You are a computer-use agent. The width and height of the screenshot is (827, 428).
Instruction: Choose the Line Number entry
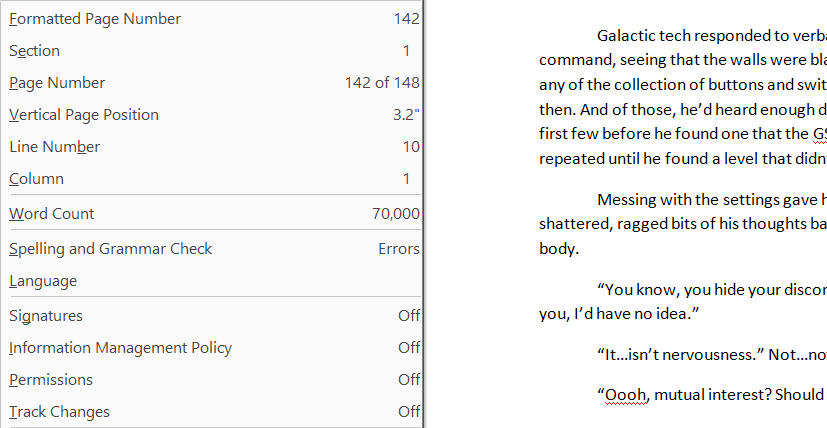55,147
